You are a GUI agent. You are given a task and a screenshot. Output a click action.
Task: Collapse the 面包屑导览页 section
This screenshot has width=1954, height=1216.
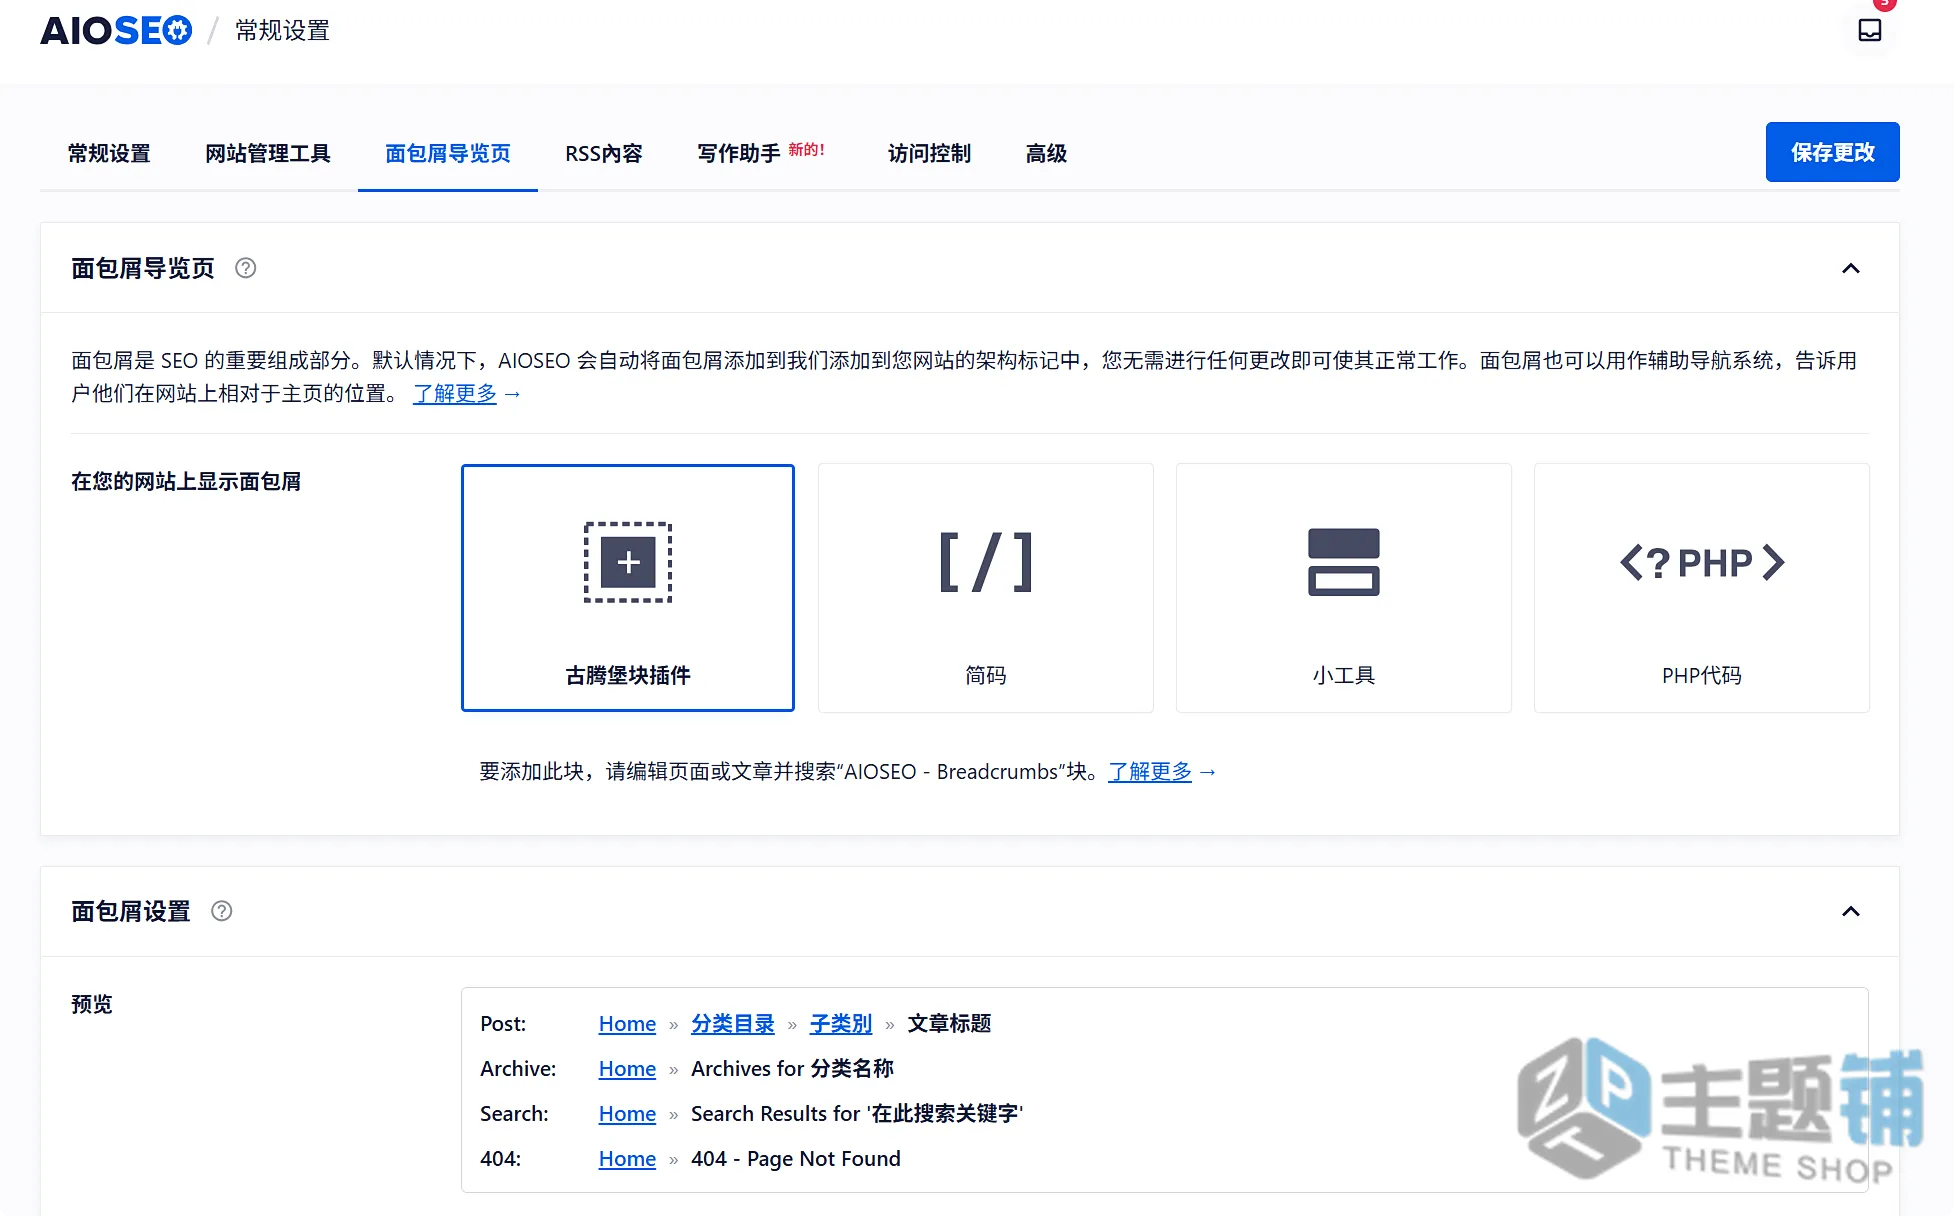[1851, 268]
